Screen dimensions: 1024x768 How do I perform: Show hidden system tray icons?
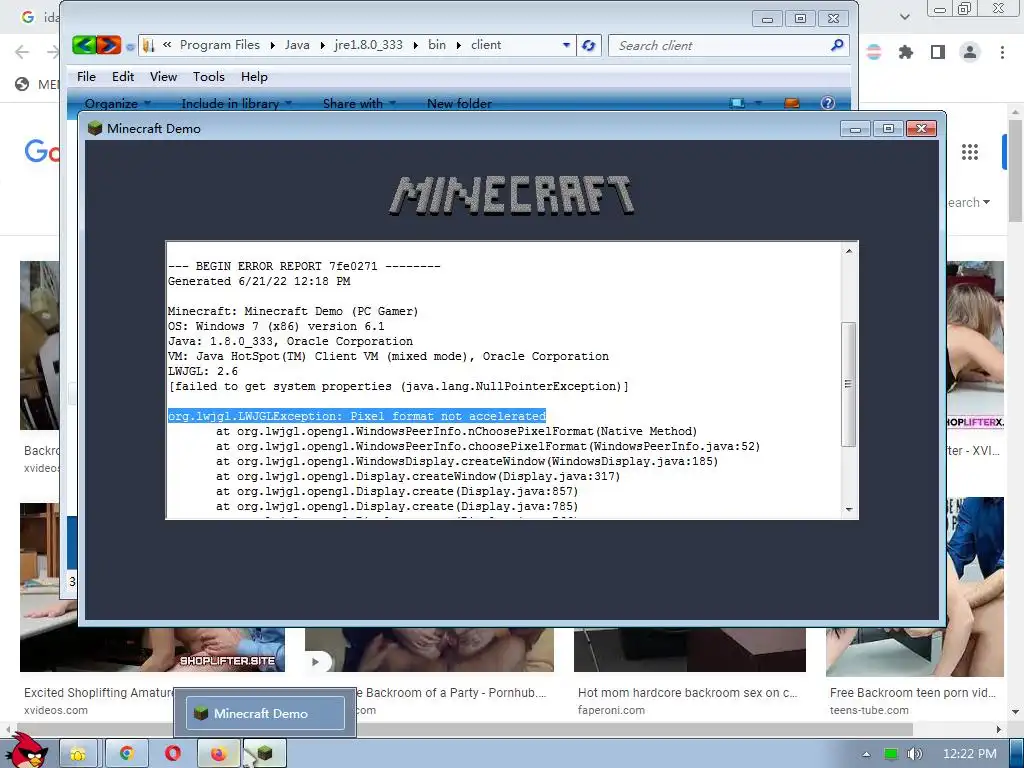pyautogui.click(x=866, y=754)
